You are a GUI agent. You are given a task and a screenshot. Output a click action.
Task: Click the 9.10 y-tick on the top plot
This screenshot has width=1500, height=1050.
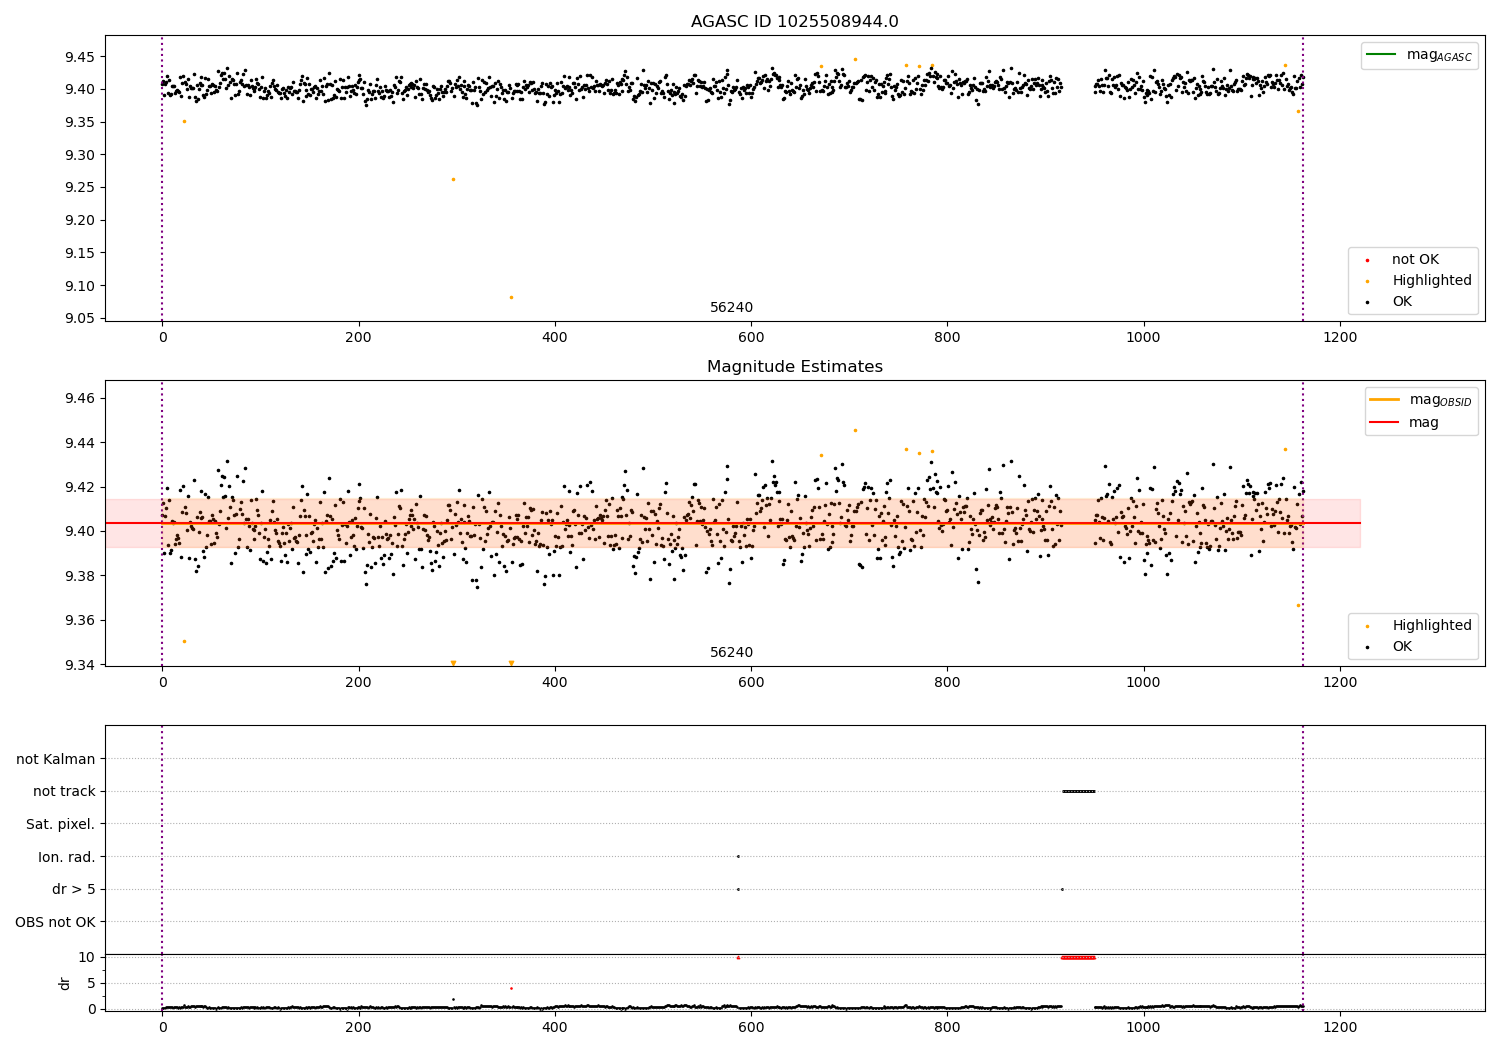(79, 286)
